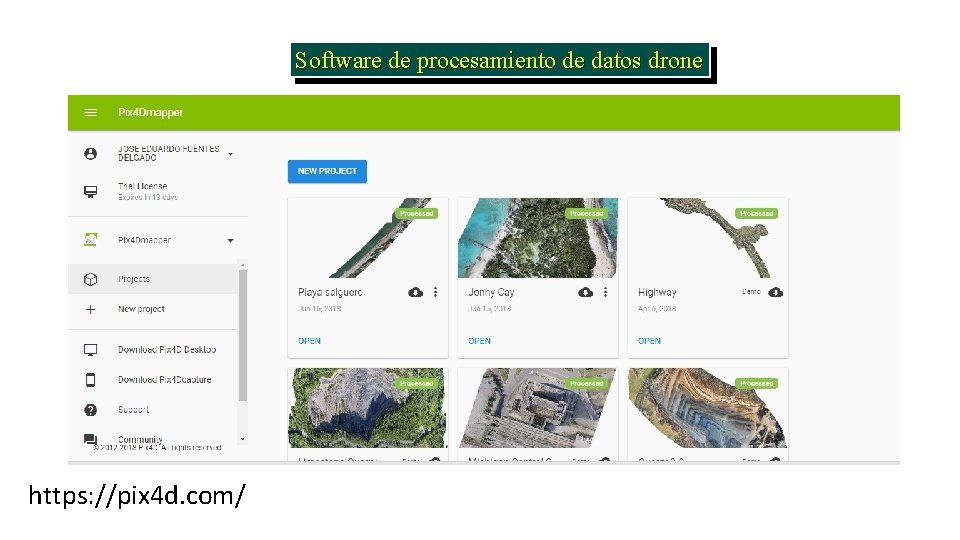Click the Processed badge on Jonhy Cay
The height and width of the screenshot is (540, 960).
pyautogui.click(x=587, y=214)
